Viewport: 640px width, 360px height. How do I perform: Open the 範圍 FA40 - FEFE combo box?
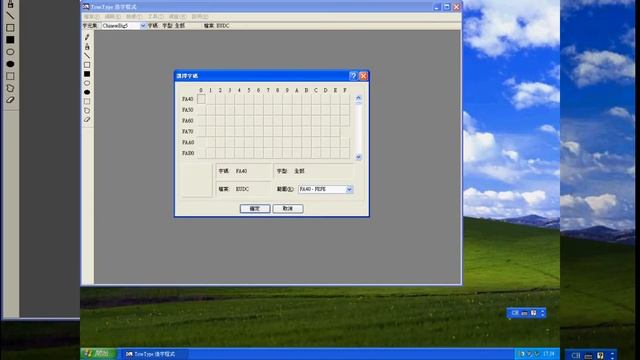(x=325, y=189)
